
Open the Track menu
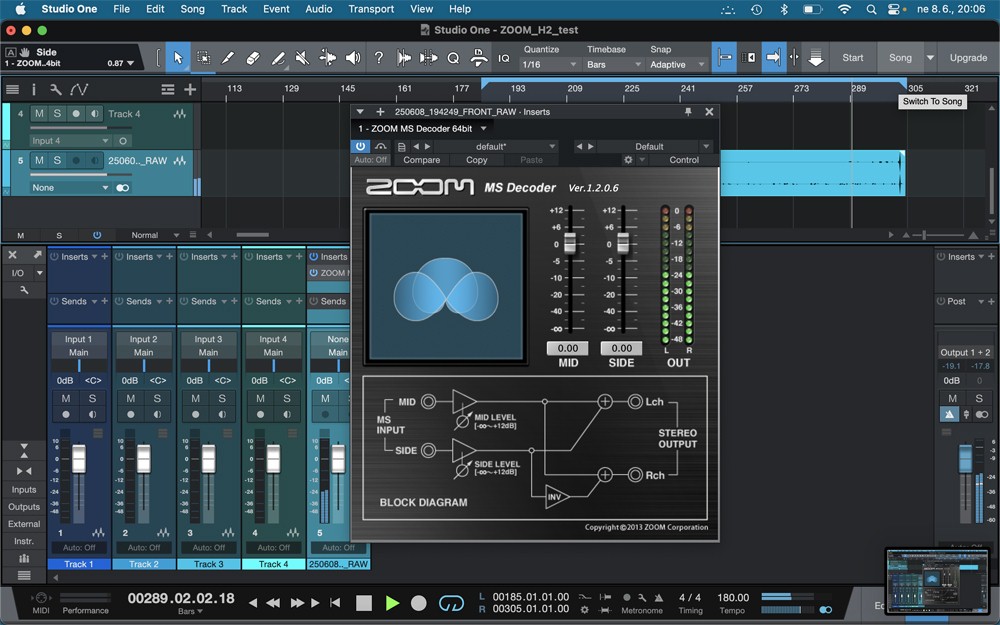[234, 9]
